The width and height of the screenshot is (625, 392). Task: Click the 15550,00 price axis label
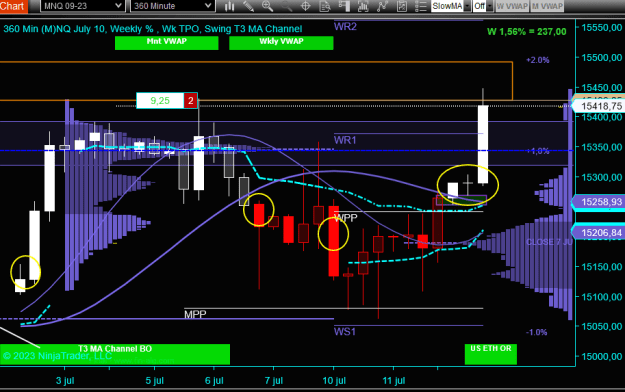601,28
